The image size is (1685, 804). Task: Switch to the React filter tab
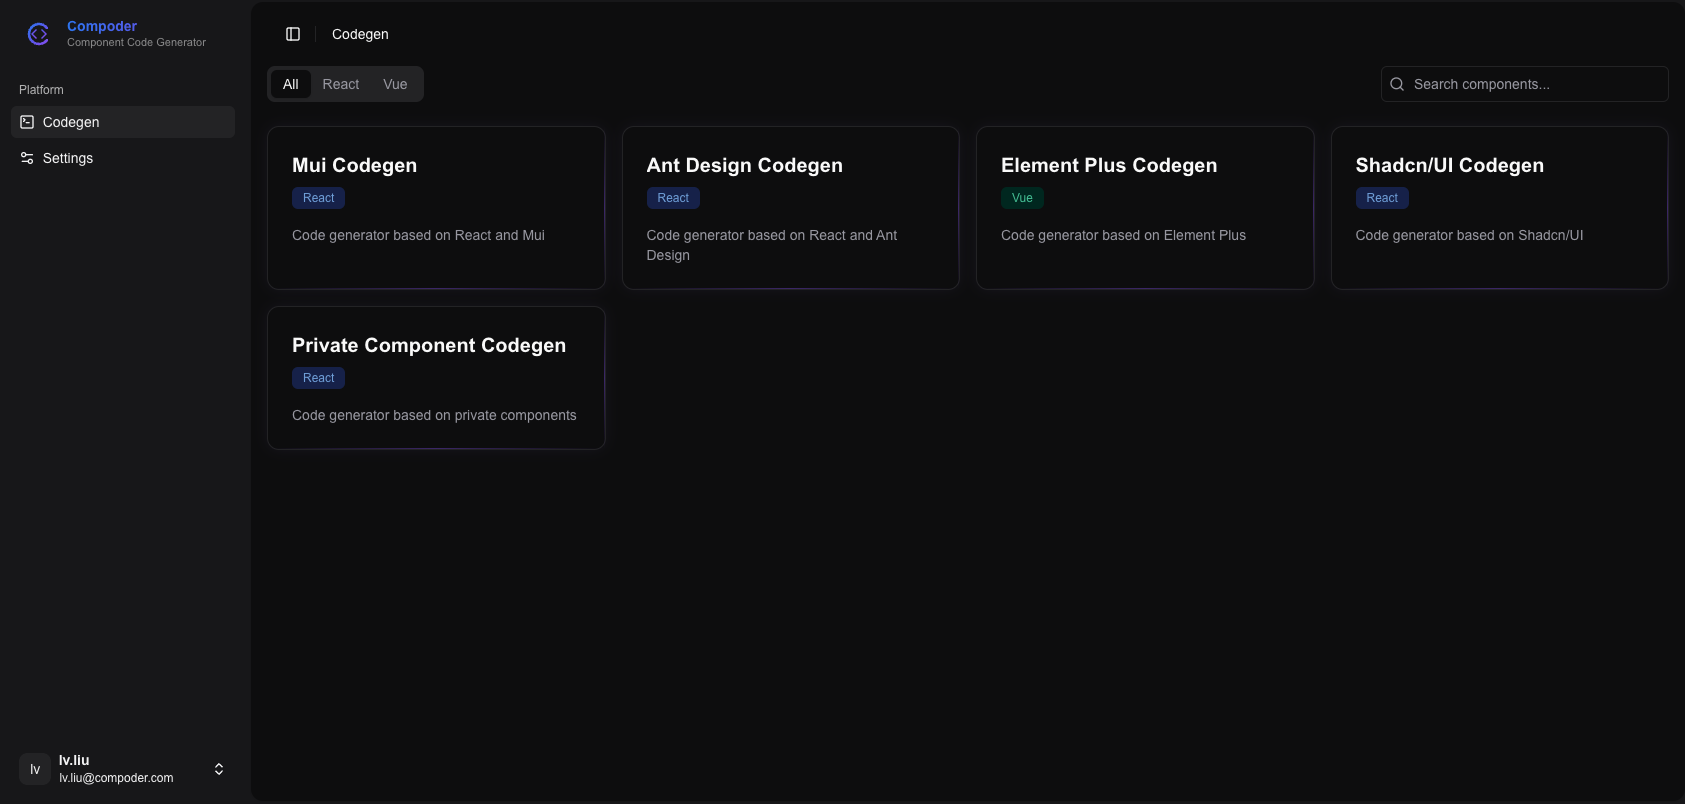coord(341,84)
